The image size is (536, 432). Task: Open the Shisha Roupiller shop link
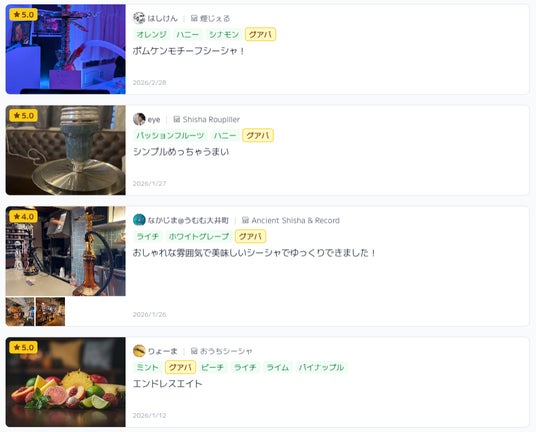pyautogui.click(x=211, y=119)
